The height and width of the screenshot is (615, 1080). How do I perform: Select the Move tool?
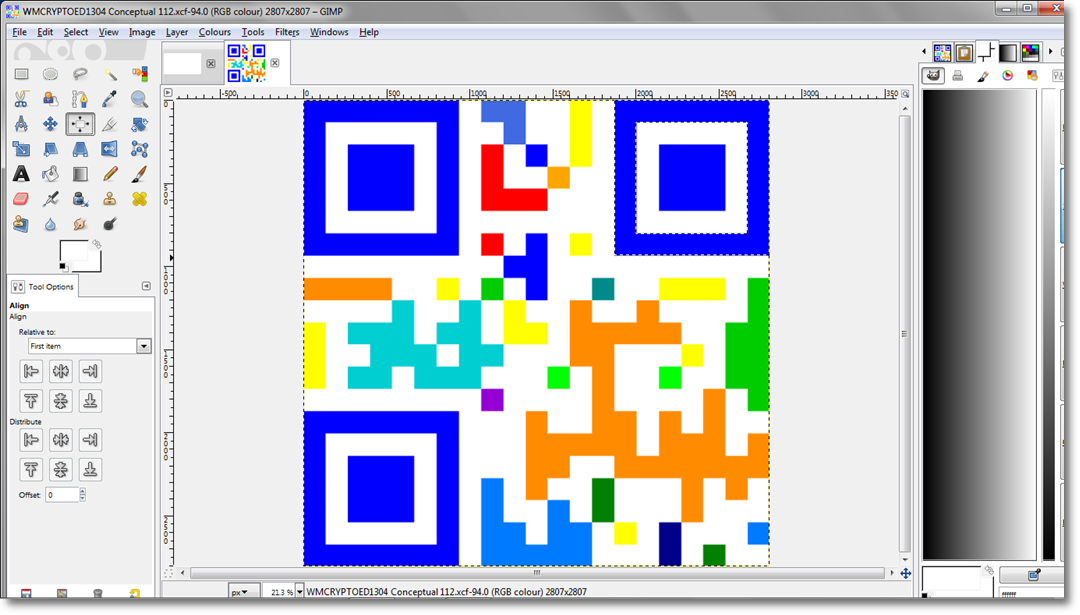(x=50, y=124)
